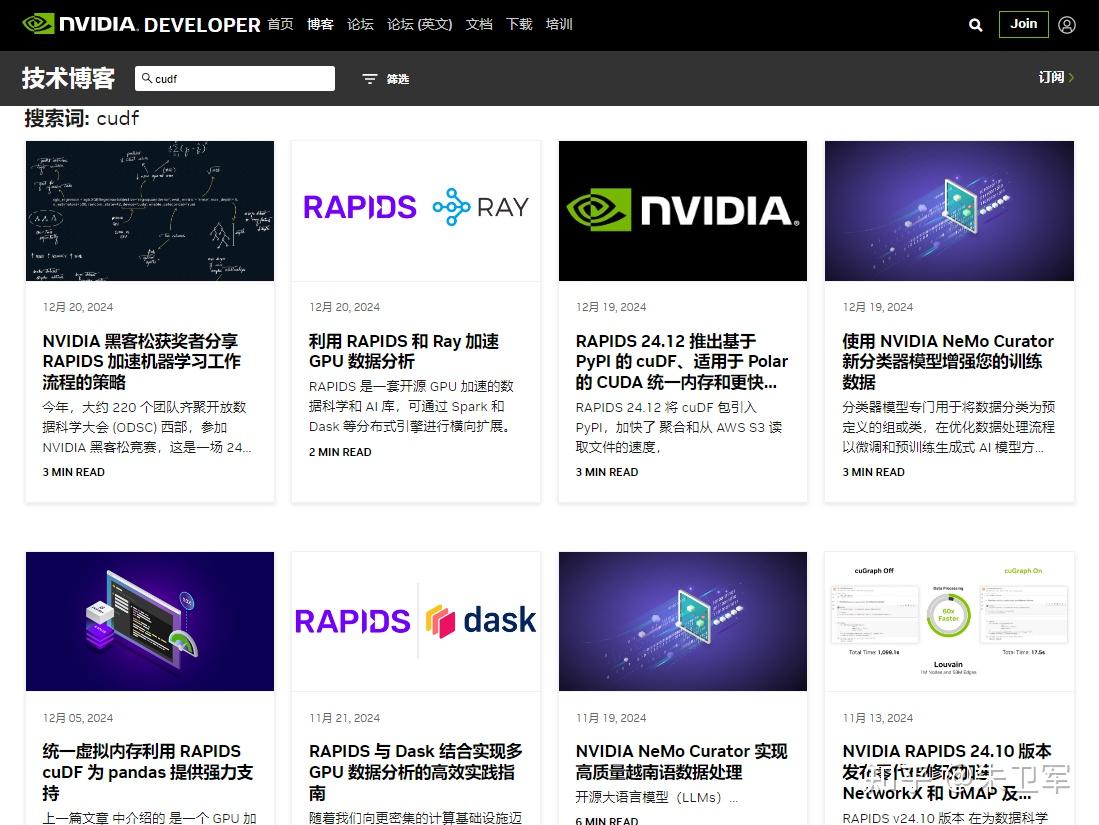Click the RAPIDS logo in the Ray article thumbnail
Viewport: 1099px width, 825px height.
360,207
